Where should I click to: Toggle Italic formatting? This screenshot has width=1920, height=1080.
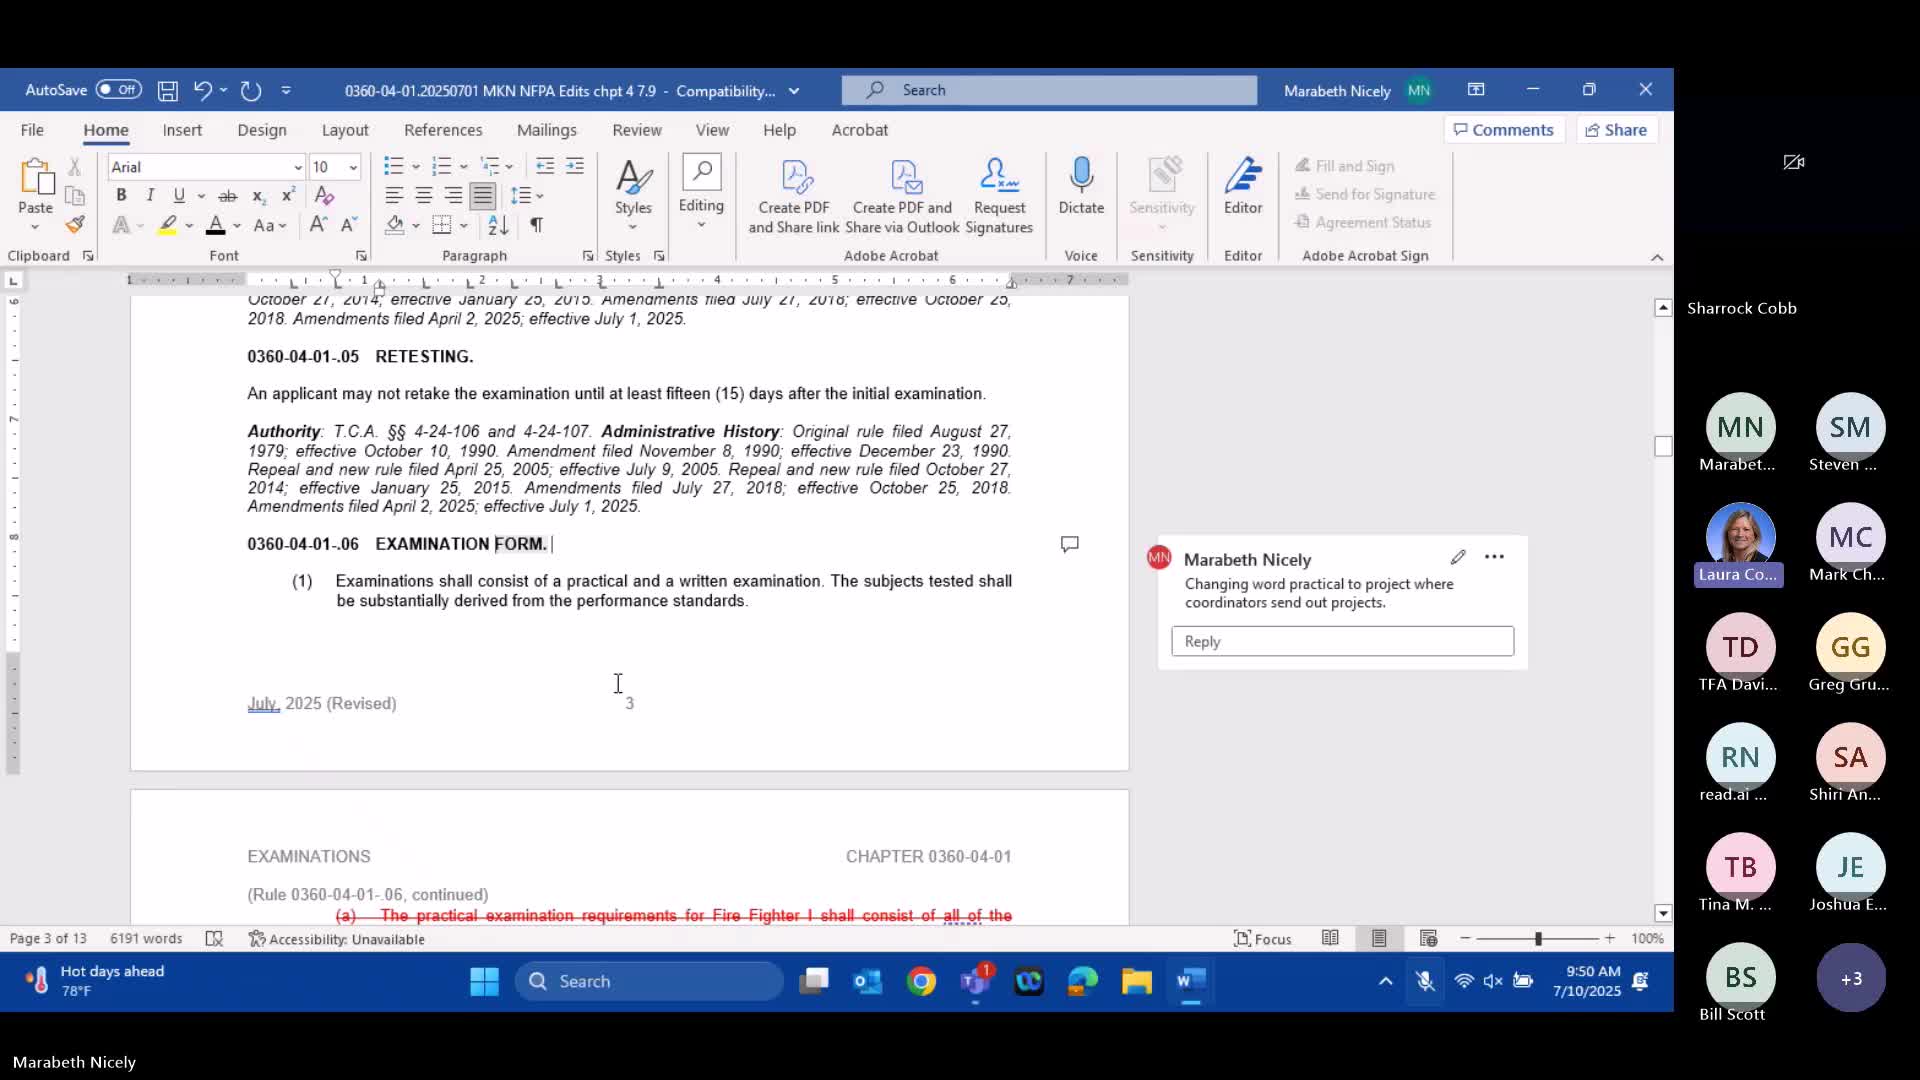click(150, 195)
